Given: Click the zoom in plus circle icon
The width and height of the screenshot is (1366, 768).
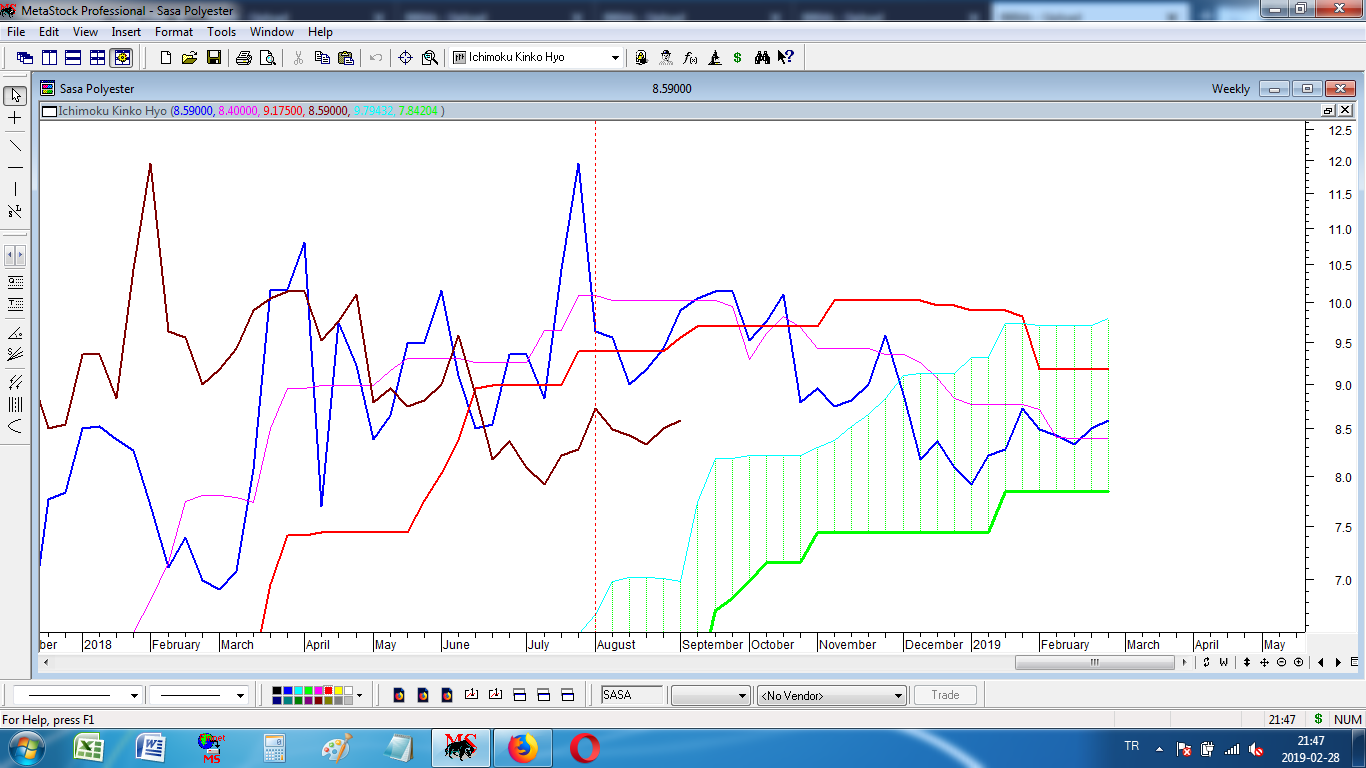Looking at the screenshot, I should [1298, 662].
